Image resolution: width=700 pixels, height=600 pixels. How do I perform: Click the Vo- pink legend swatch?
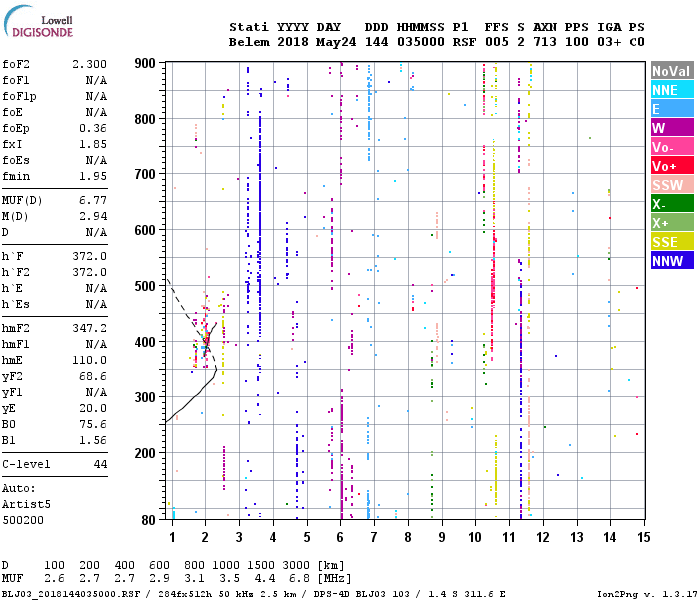672,147
